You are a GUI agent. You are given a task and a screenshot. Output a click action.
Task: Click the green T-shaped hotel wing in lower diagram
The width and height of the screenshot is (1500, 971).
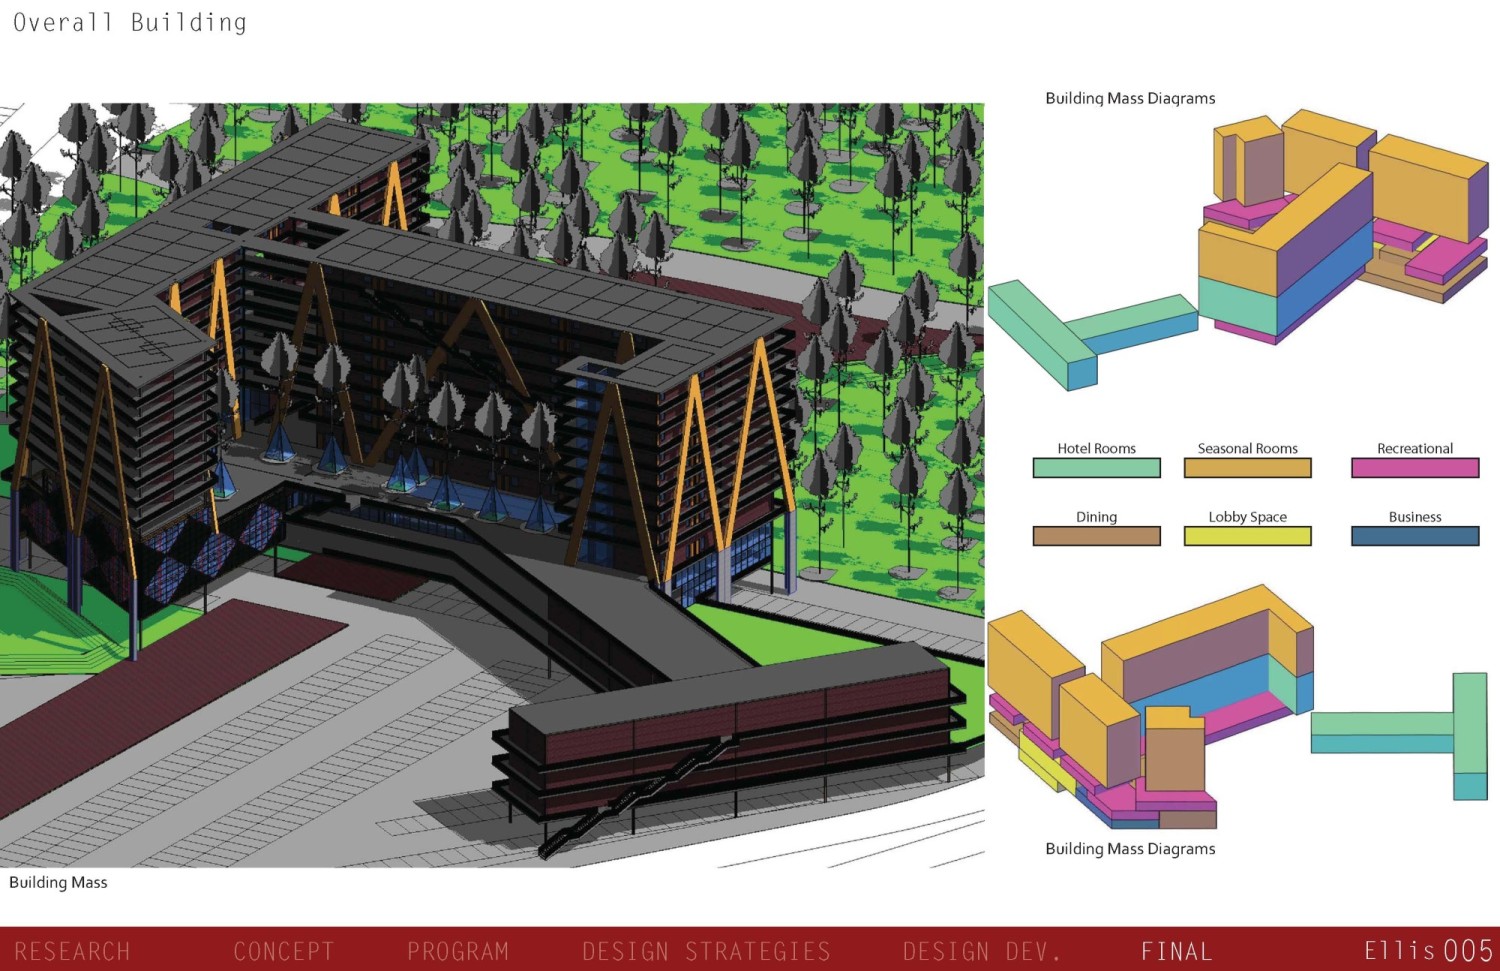1400,735
